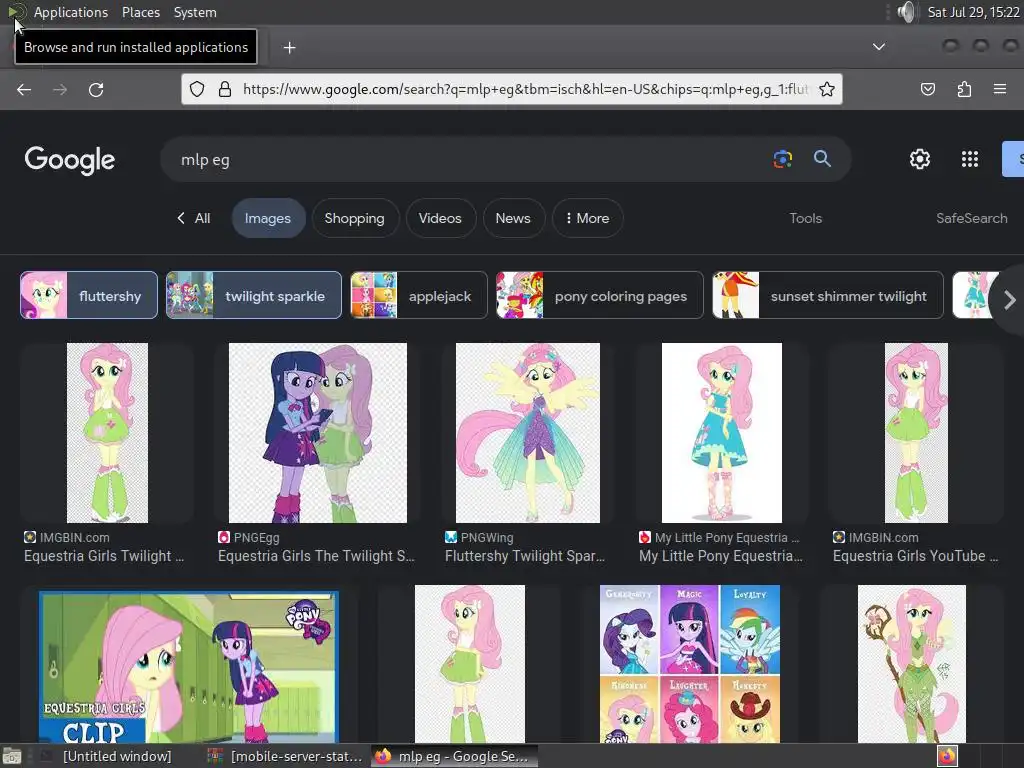Open IMGBIN Equestria Girls YouTube image

click(x=916, y=432)
